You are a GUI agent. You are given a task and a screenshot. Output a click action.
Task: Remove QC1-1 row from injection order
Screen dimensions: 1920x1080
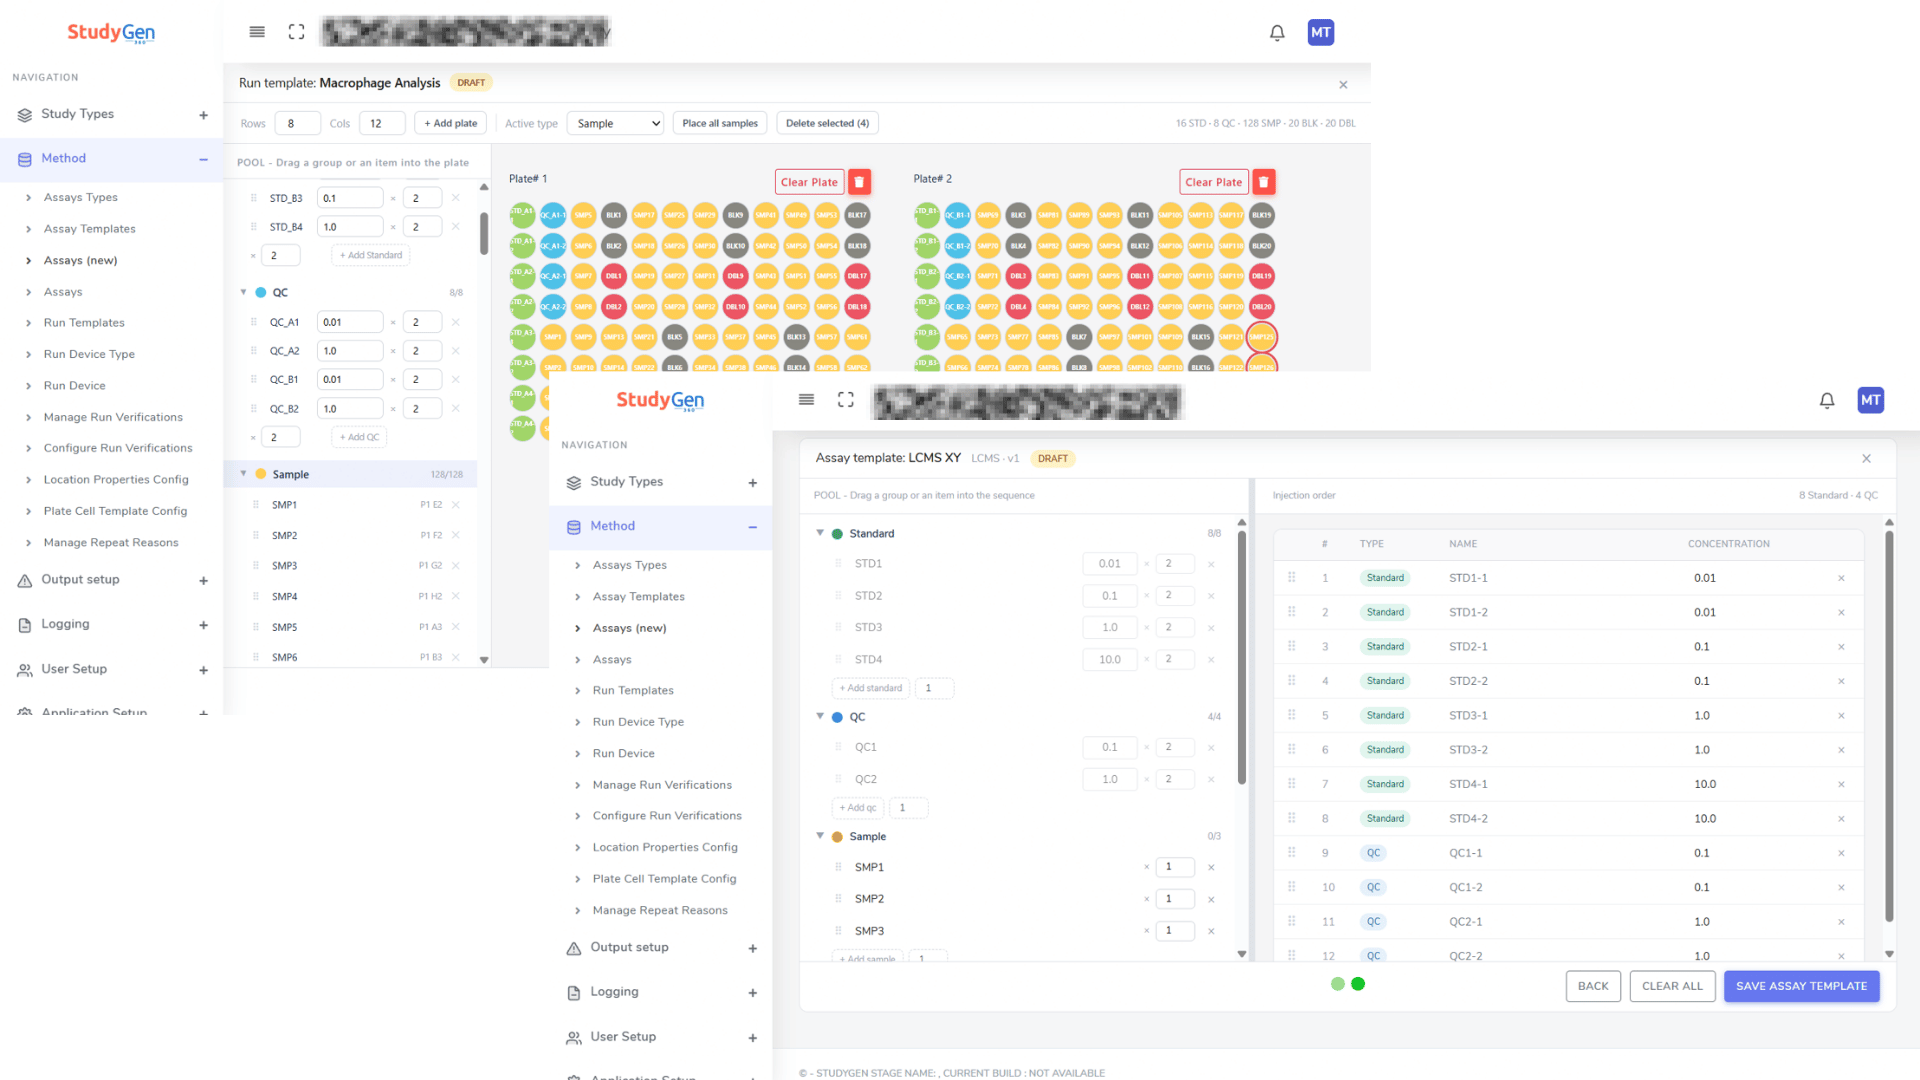pos(1841,854)
